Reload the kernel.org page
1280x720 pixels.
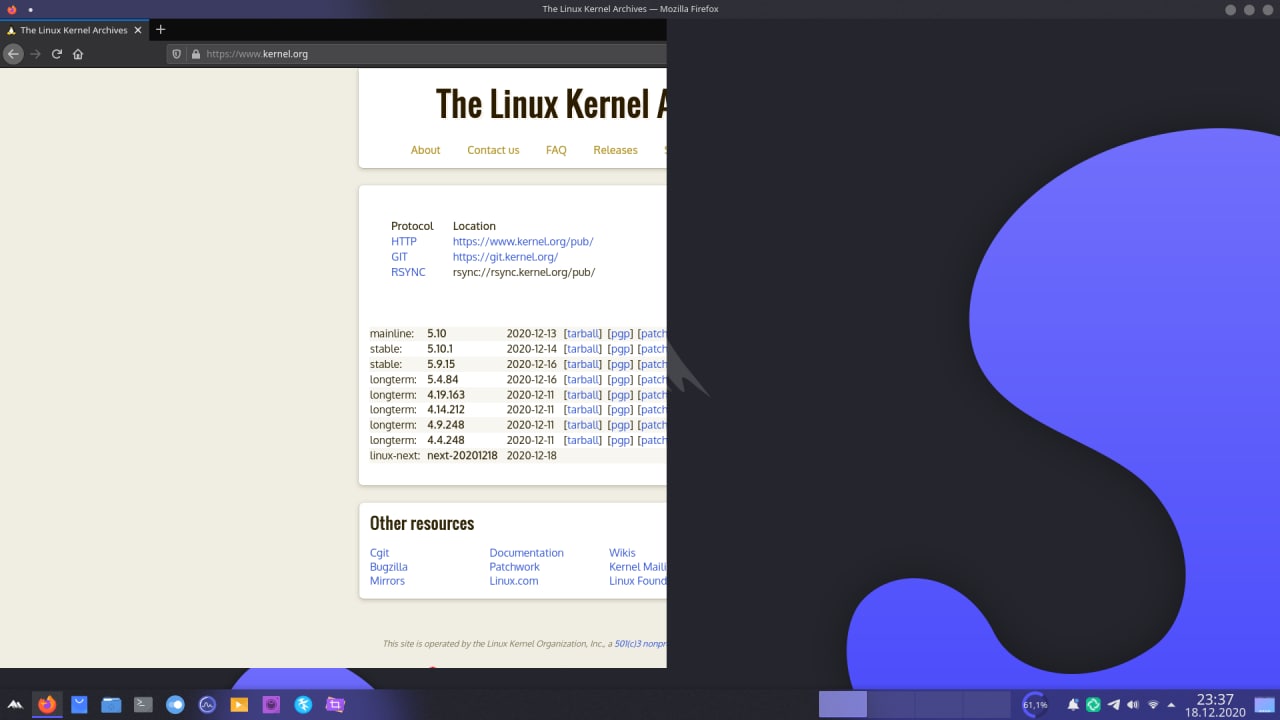[x=57, y=54]
